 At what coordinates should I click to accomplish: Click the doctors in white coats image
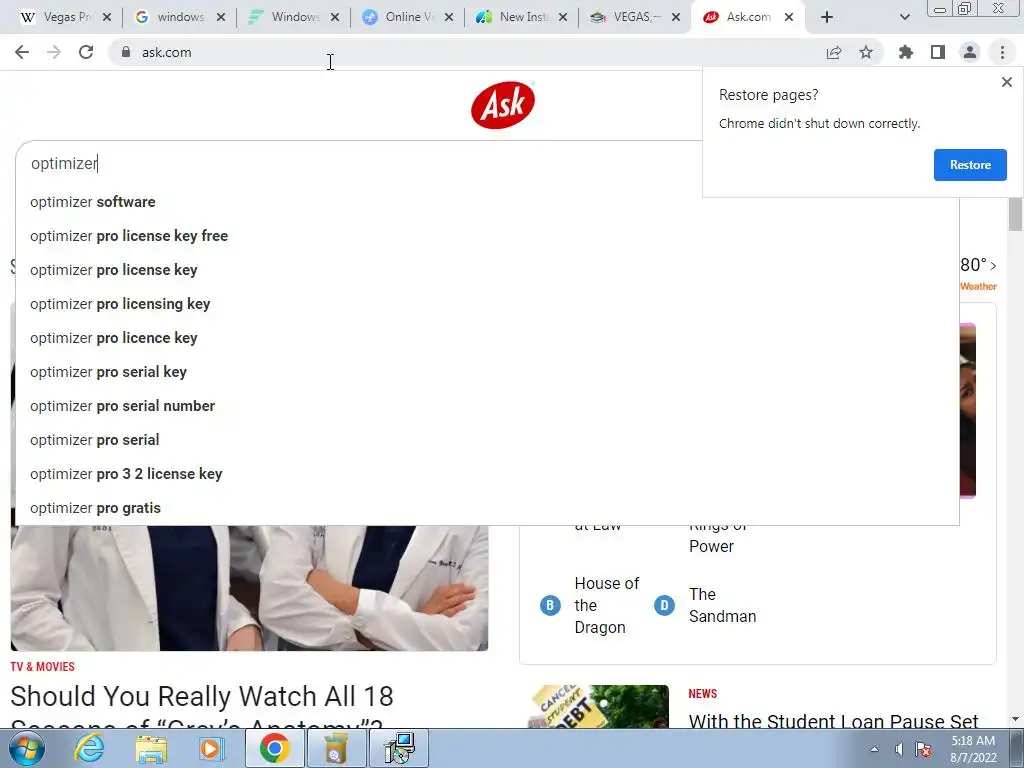point(249,588)
